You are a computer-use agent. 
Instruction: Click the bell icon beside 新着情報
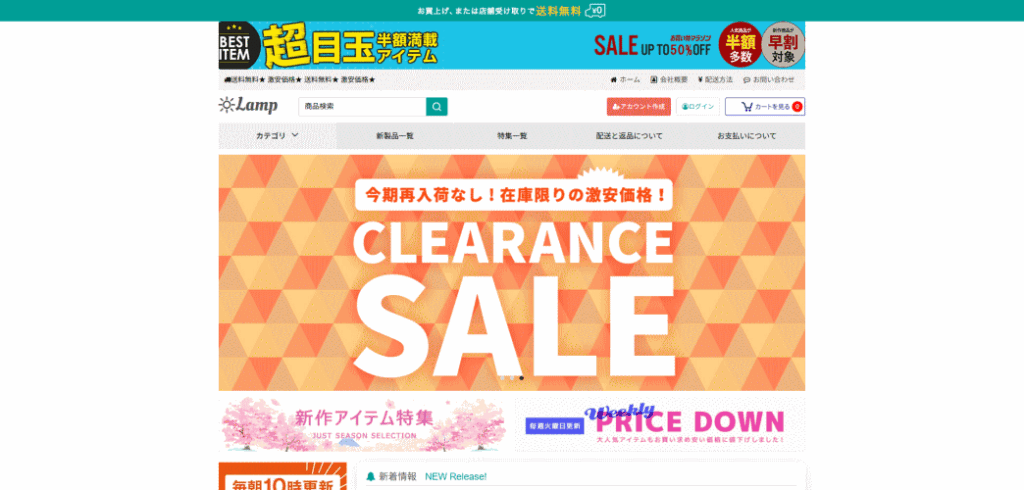coord(371,477)
